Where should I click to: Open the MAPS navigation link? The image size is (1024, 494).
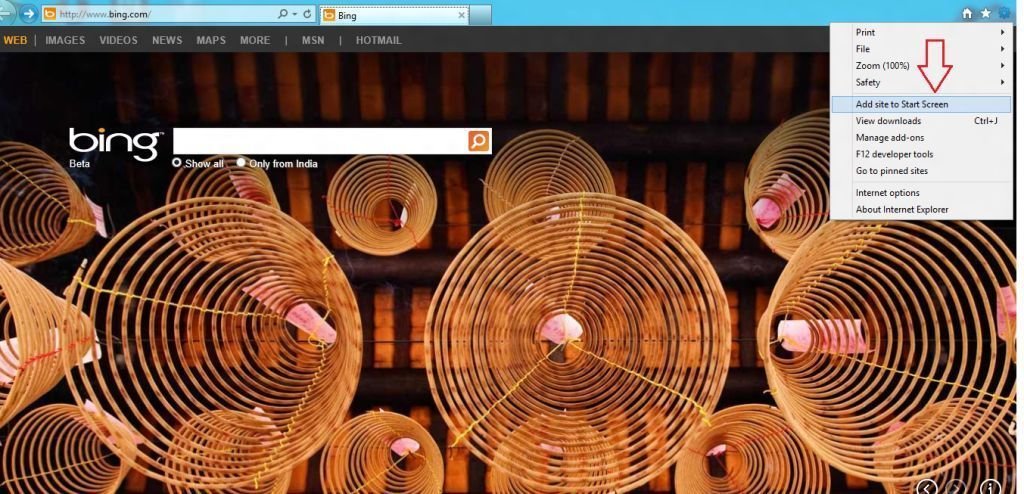point(211,40)
